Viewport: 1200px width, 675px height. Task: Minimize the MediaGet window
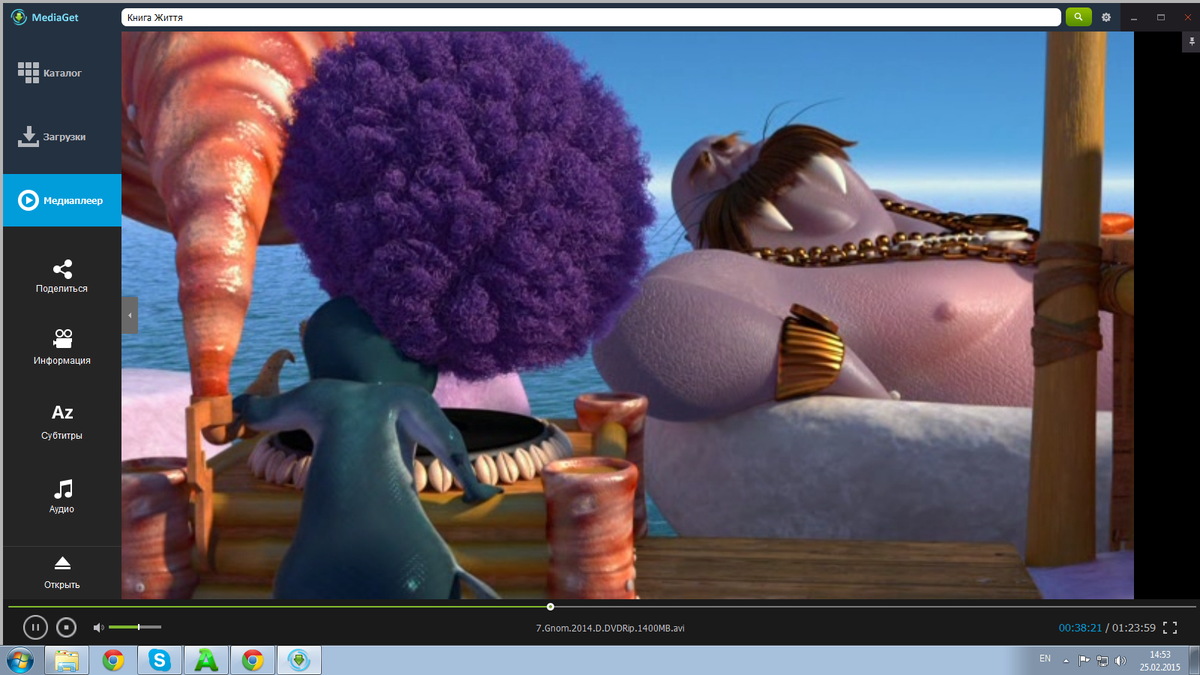pos(1134,17)
